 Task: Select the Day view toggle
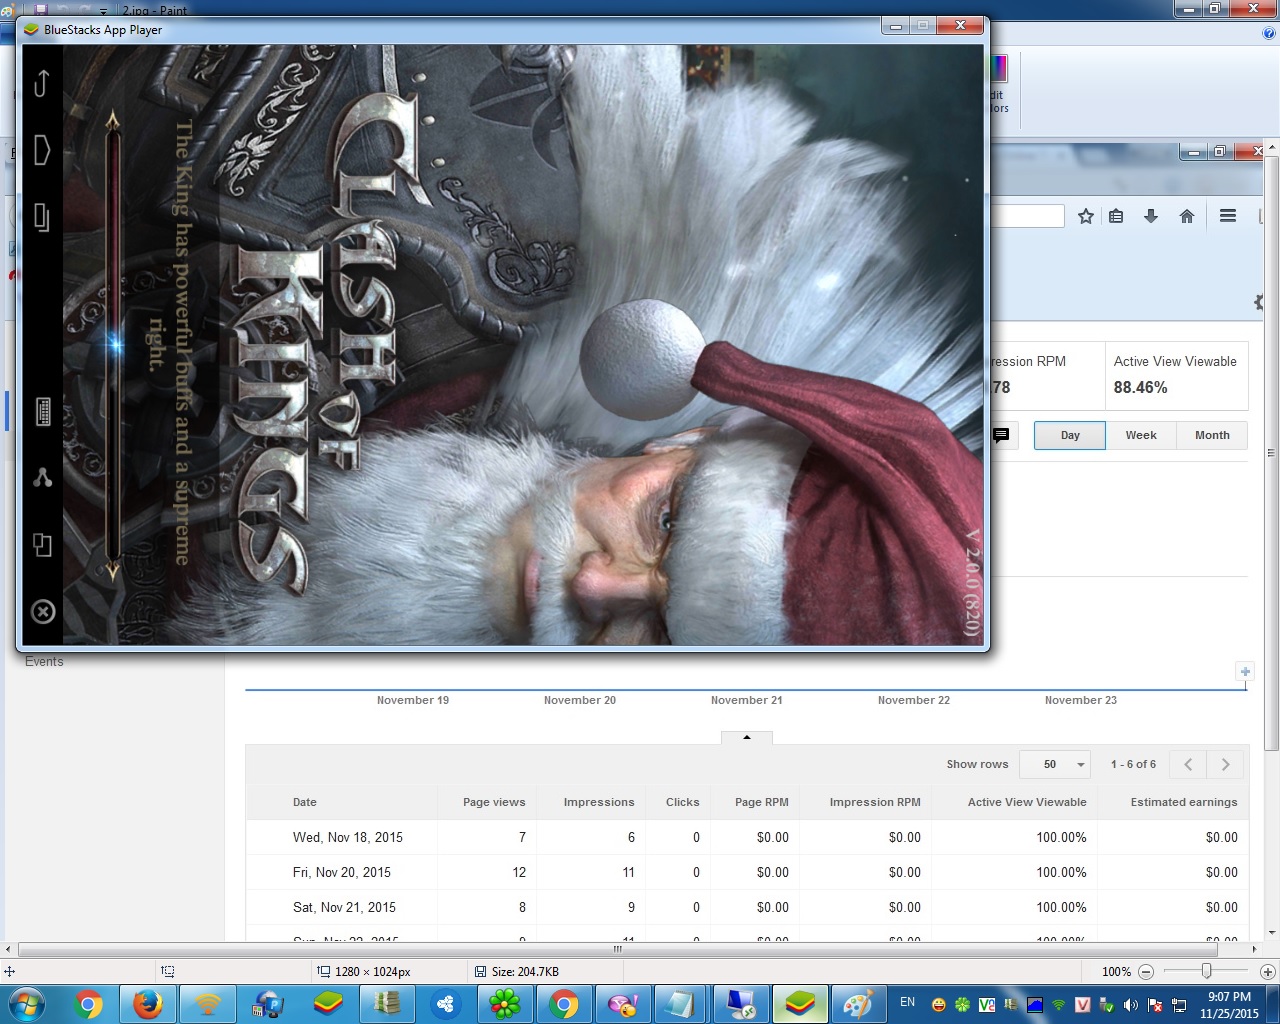point(1070,435)
